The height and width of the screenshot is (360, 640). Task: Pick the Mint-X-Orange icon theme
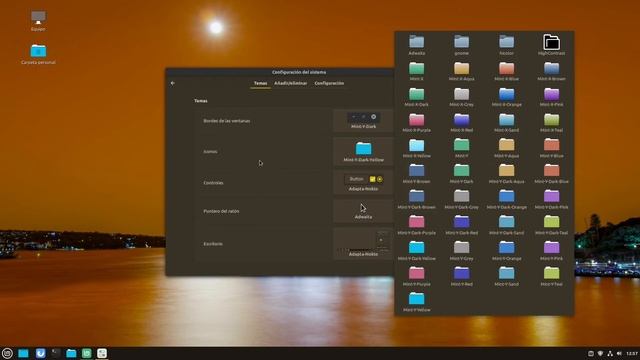pyautogui.click(x=507, y=97)
